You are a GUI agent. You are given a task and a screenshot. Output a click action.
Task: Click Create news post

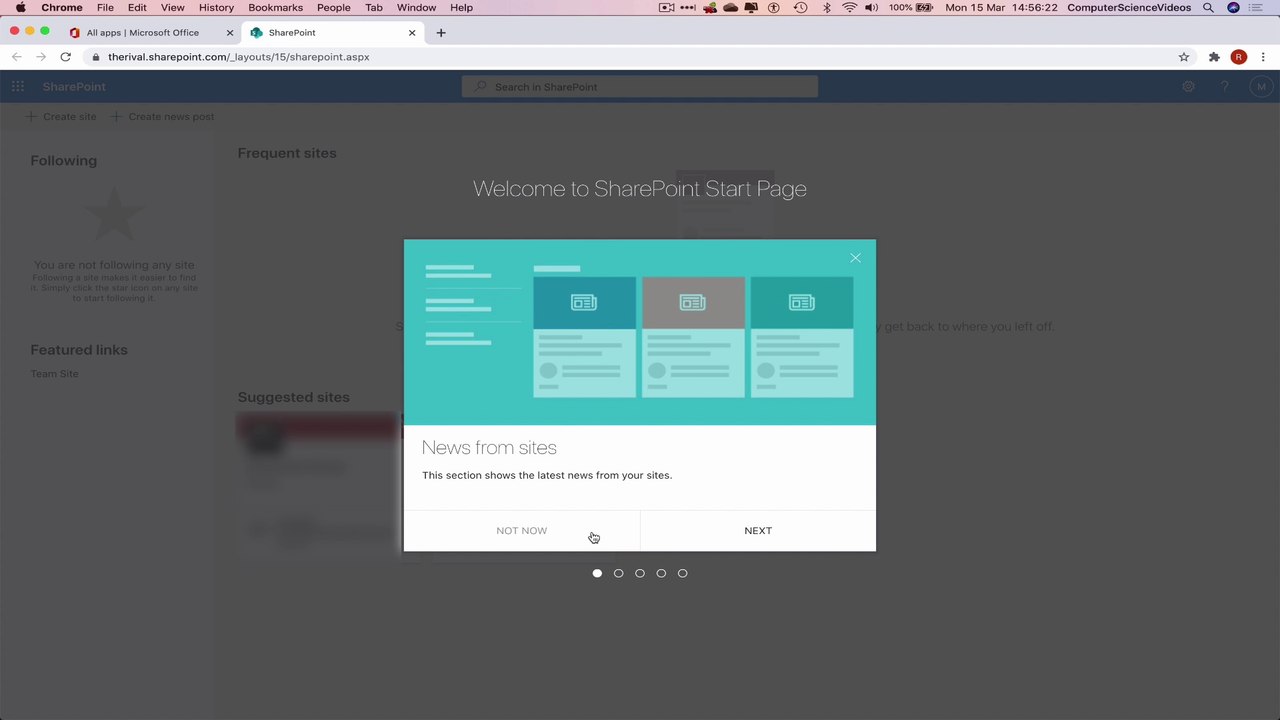pyautogui.click(x=162, y=117)
